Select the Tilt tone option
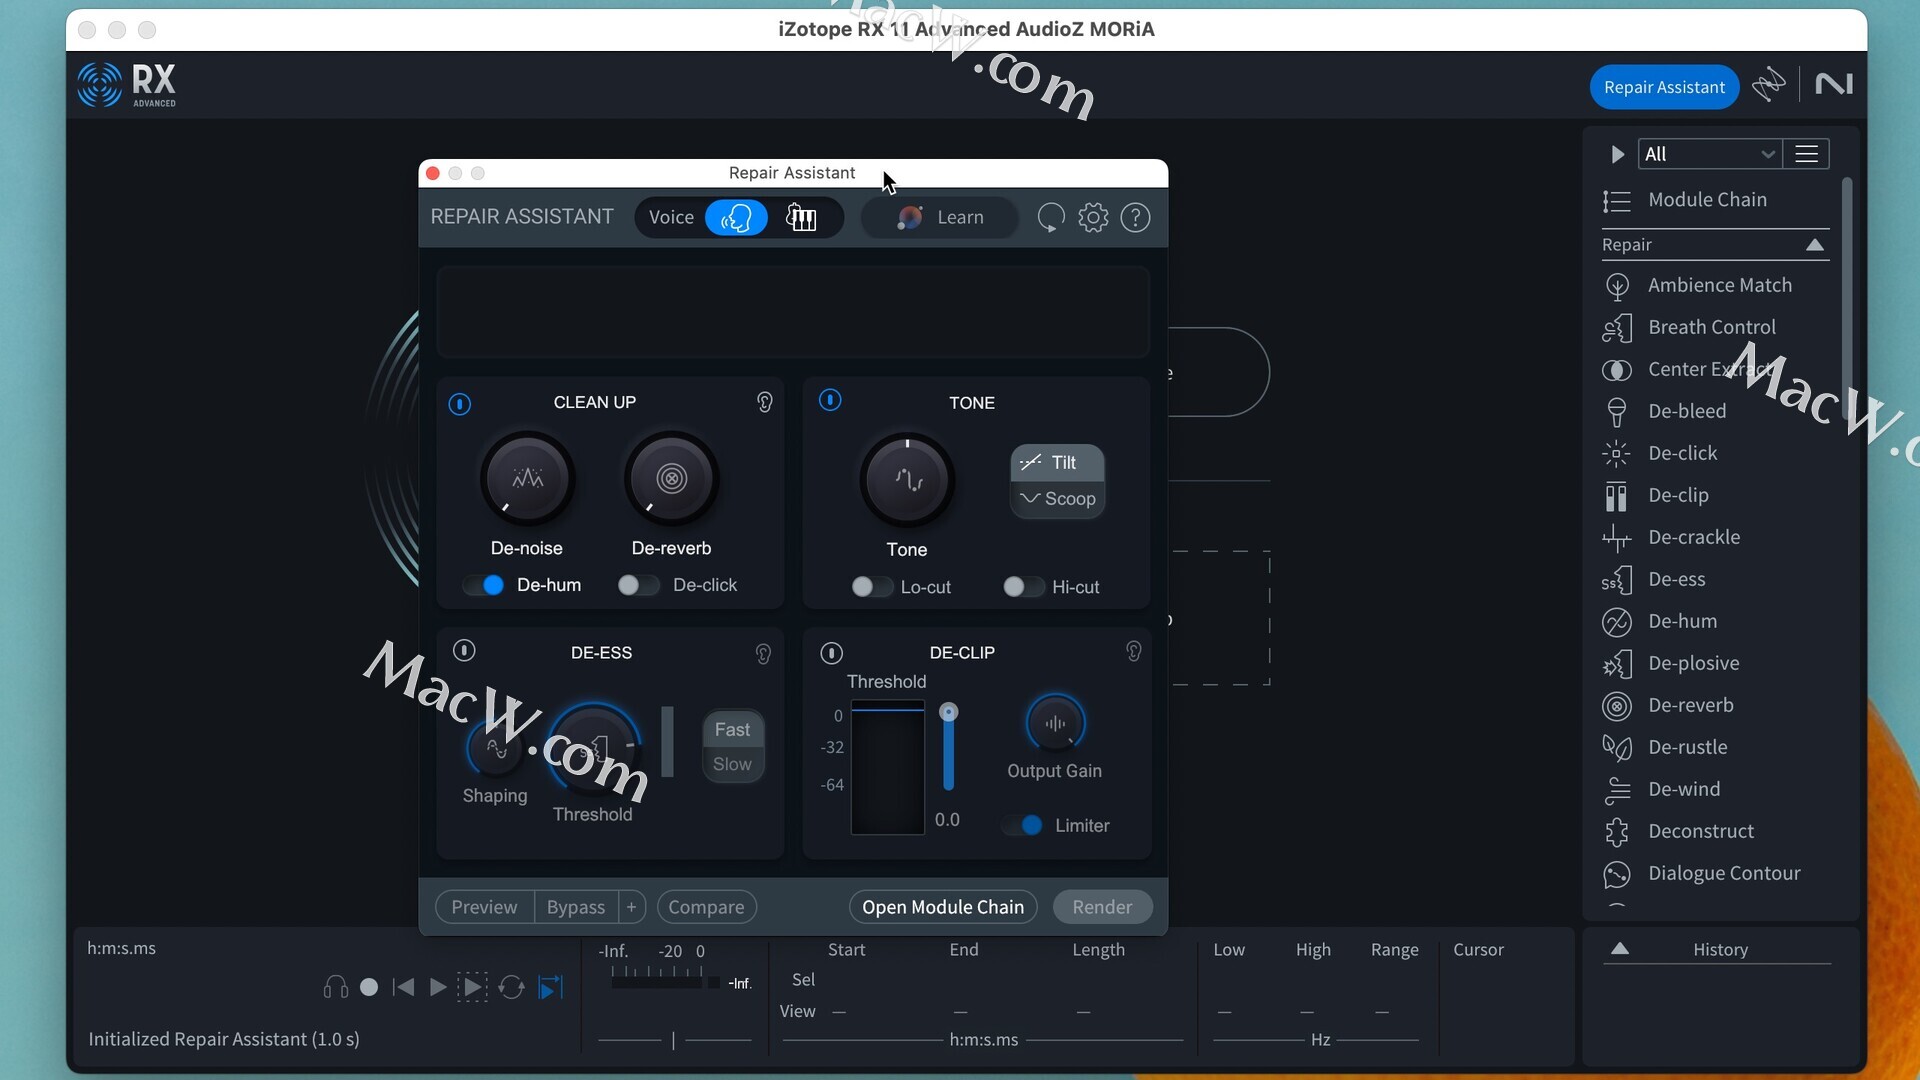Screen dimensions: 1920x1080 pyautogui.click(x=1057, y=463)
